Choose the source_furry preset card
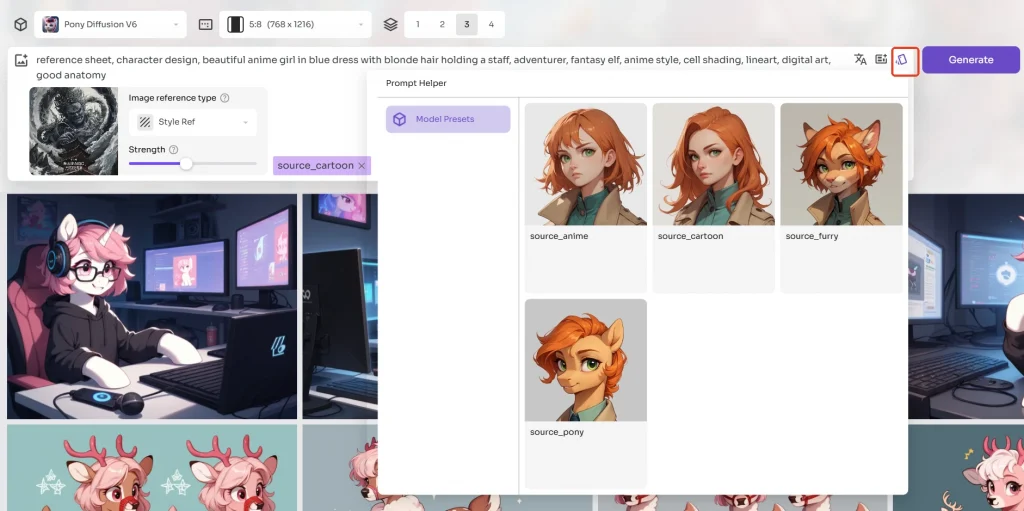The height and width of the screenshot is (511, 1024). (841, 197)
